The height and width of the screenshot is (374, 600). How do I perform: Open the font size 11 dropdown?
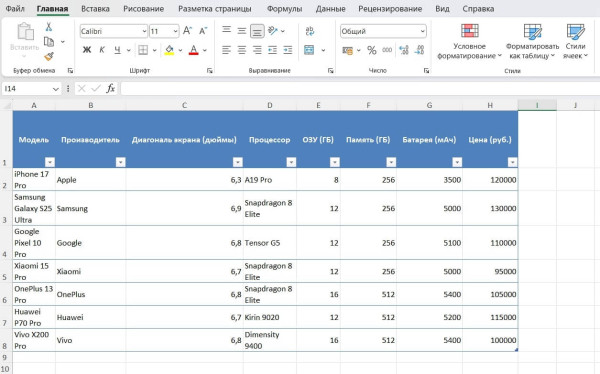pyautogui.click(x=175, y=31)
